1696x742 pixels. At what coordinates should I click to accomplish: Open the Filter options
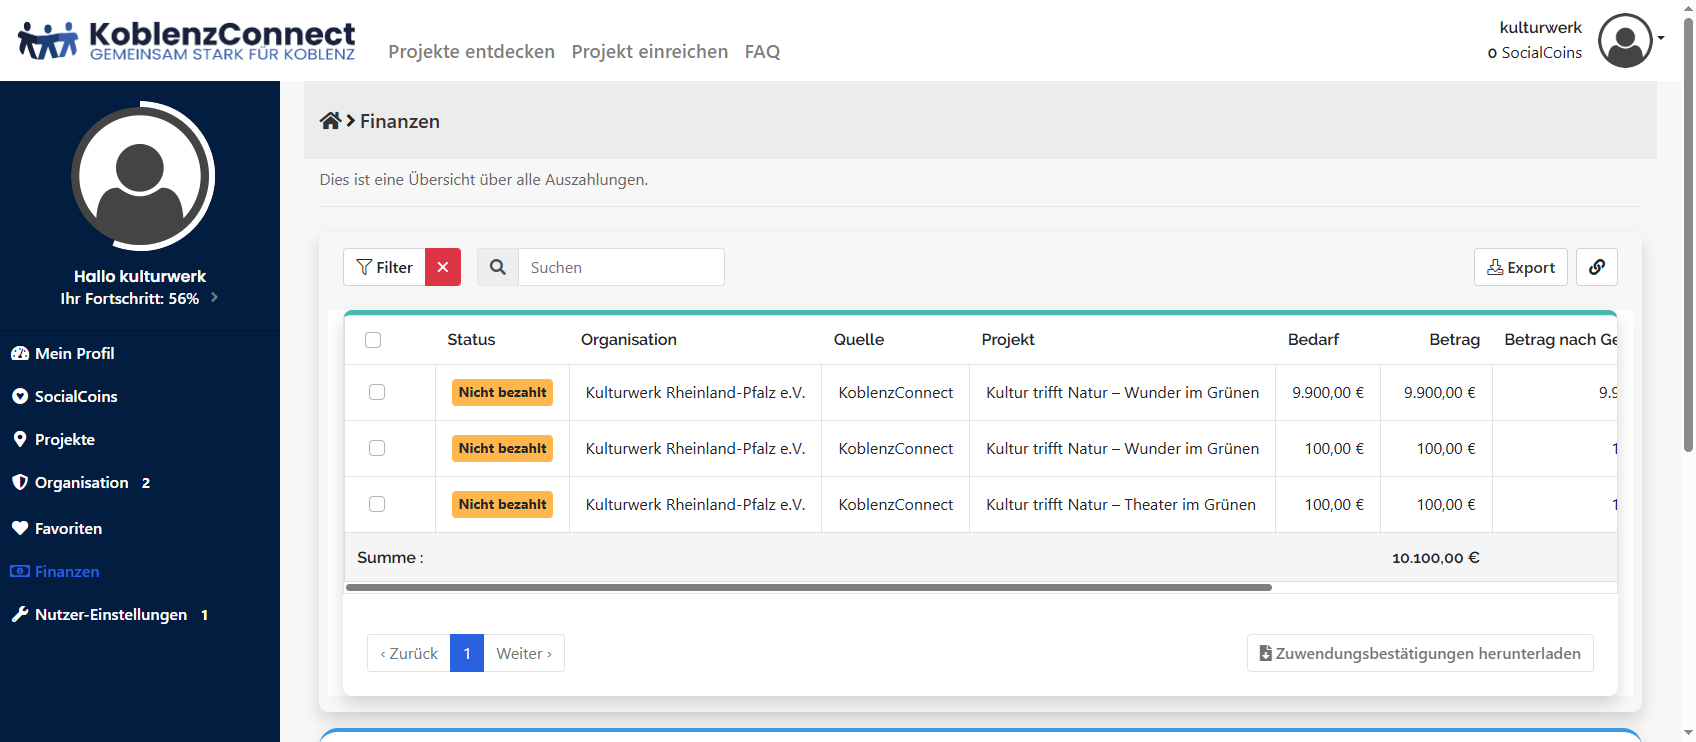coord(385,267)
